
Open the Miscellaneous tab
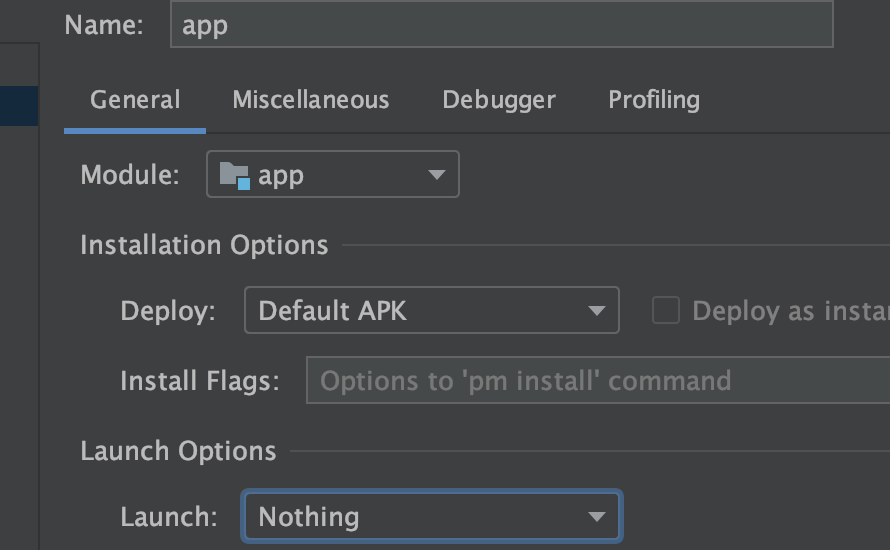(311, 100)
